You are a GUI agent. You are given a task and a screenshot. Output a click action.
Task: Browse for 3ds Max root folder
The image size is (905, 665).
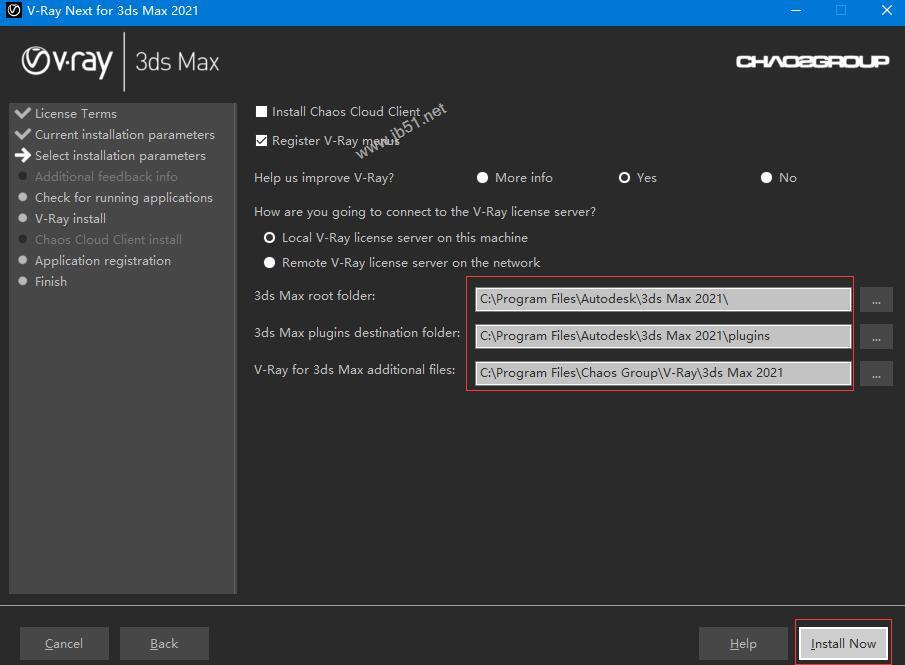coord(875,300)
